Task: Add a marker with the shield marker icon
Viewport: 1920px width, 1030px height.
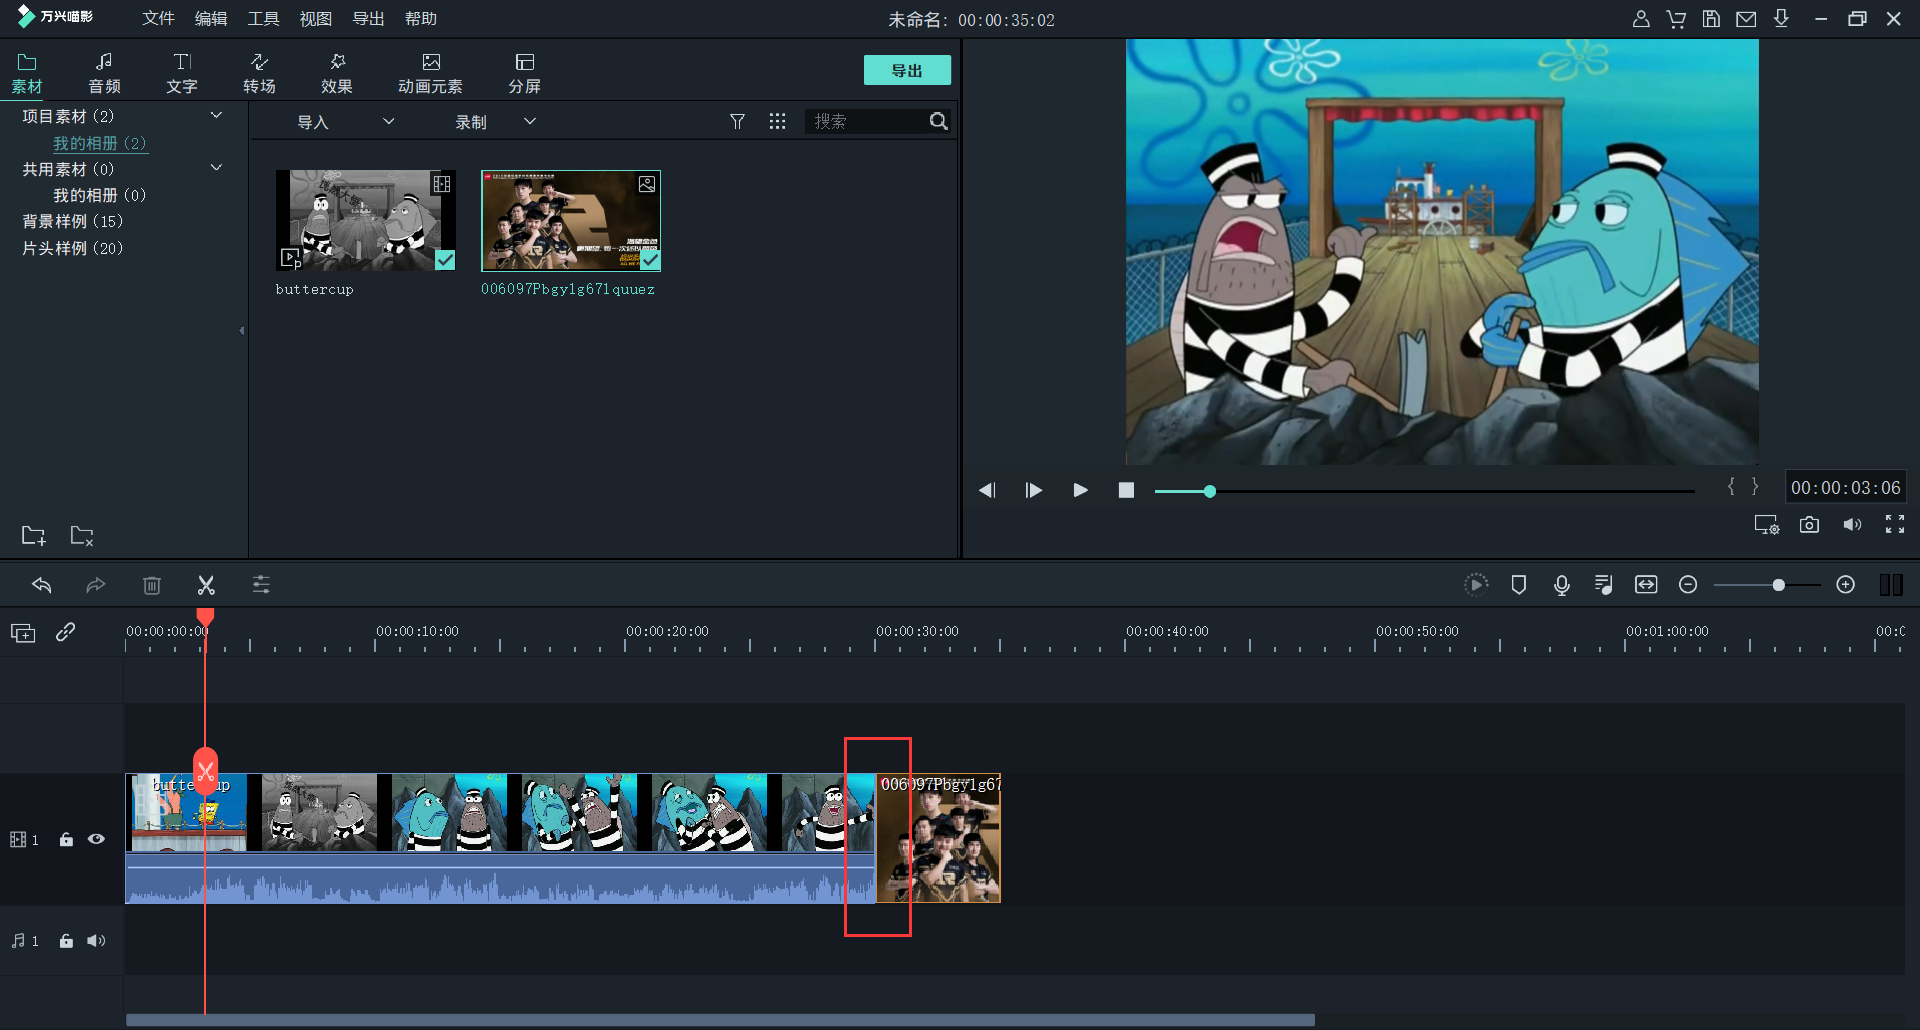Action: 1518,585
